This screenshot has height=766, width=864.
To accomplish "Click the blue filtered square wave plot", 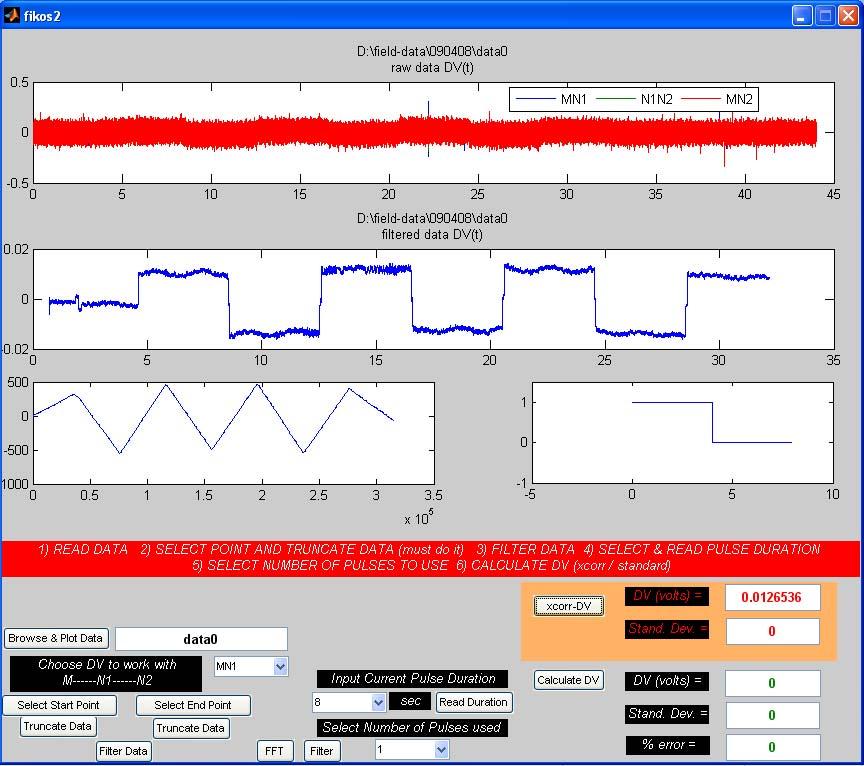I will [x=434, y=299].
